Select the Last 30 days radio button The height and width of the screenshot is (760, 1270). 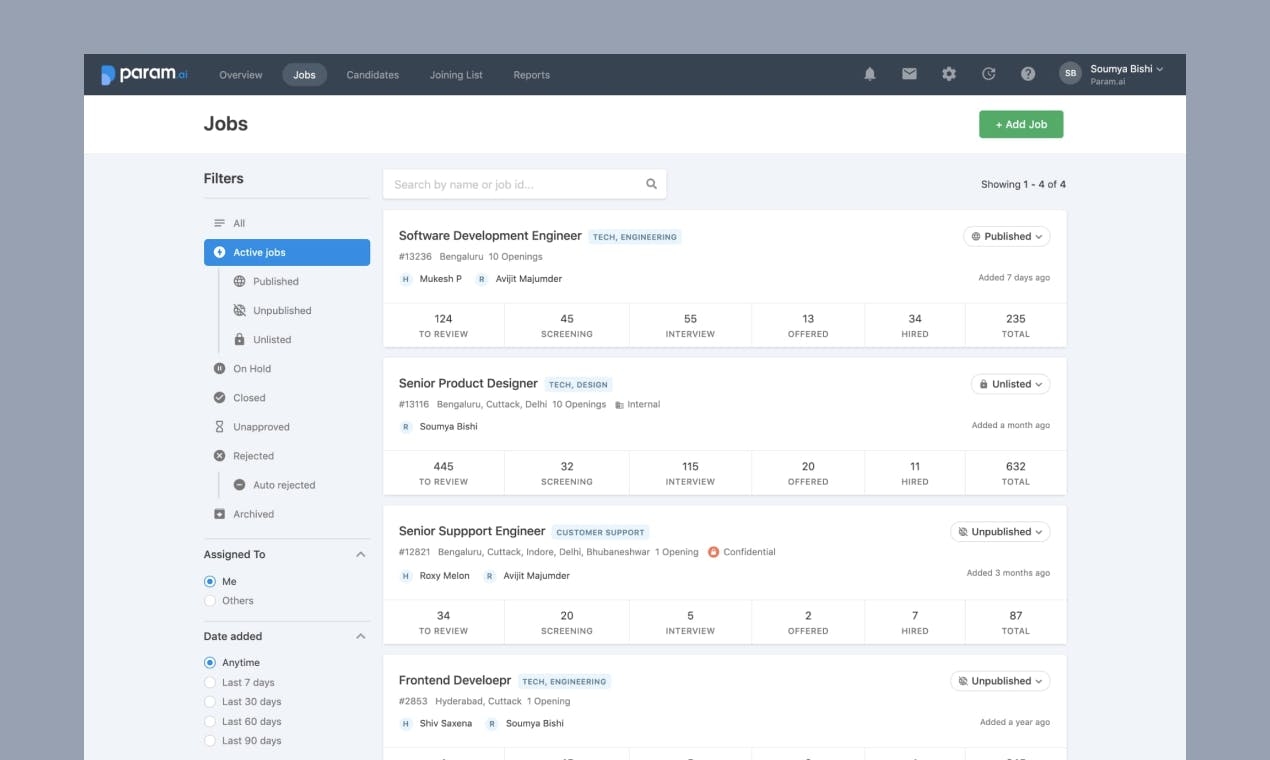pyautogui.click(x=210, y=702)
